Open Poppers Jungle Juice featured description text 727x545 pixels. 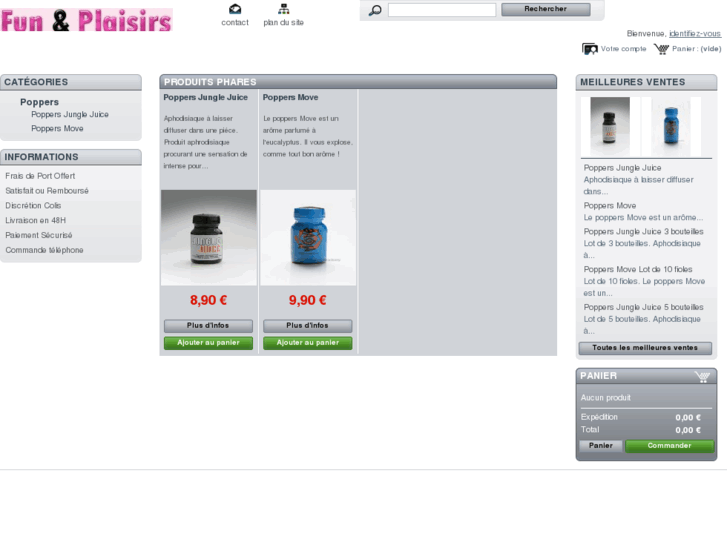tap(205, 142)
